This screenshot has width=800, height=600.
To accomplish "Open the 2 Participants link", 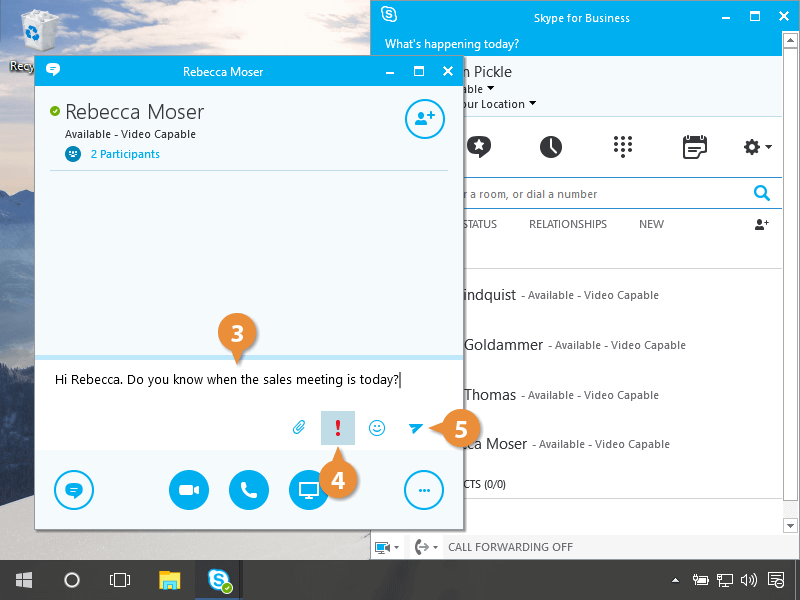I will point(124,154).
